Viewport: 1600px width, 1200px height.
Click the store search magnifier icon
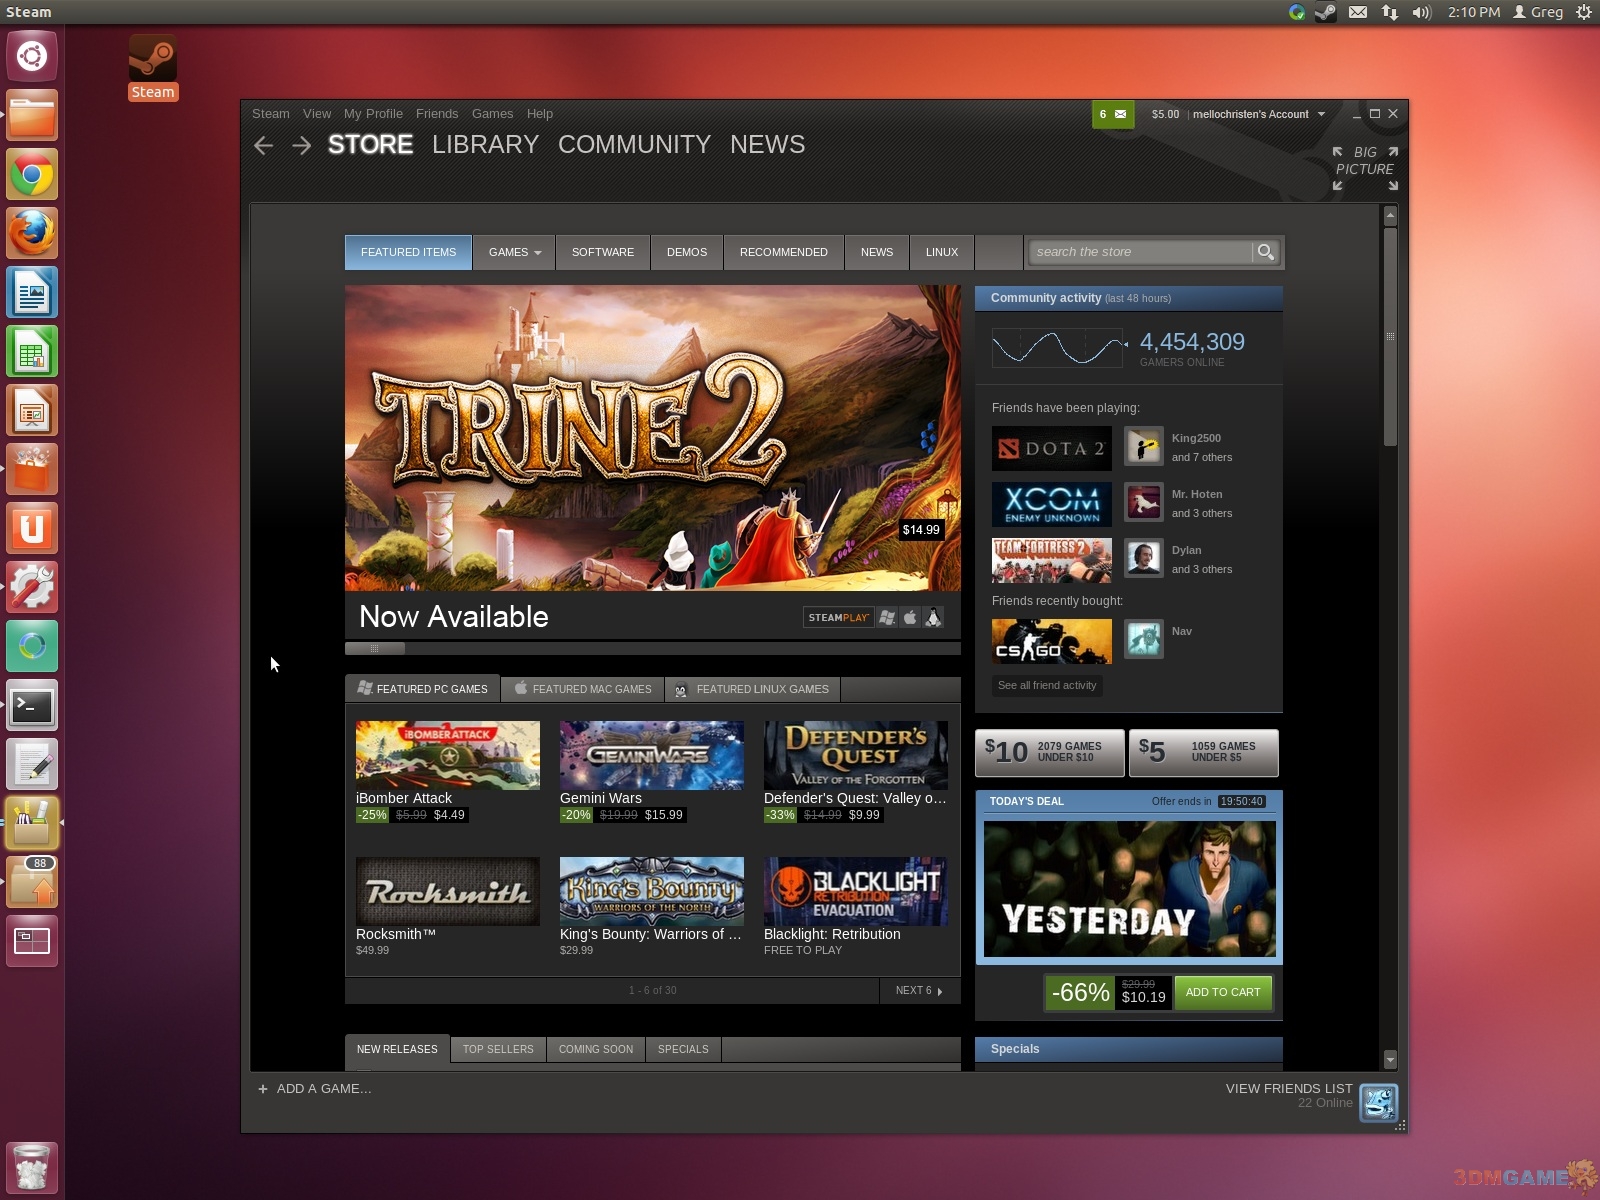pos(1265,252)
